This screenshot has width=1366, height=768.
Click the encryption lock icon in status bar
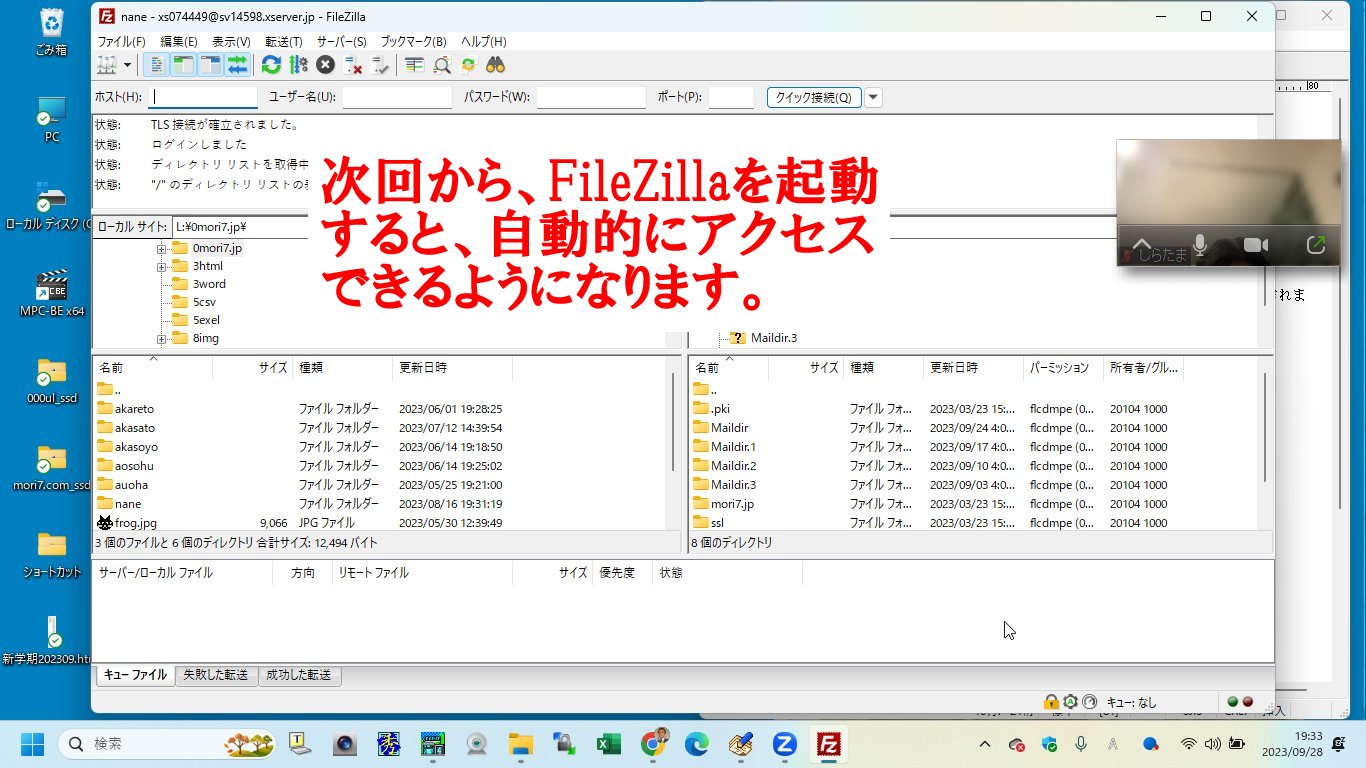point(1051,702)
